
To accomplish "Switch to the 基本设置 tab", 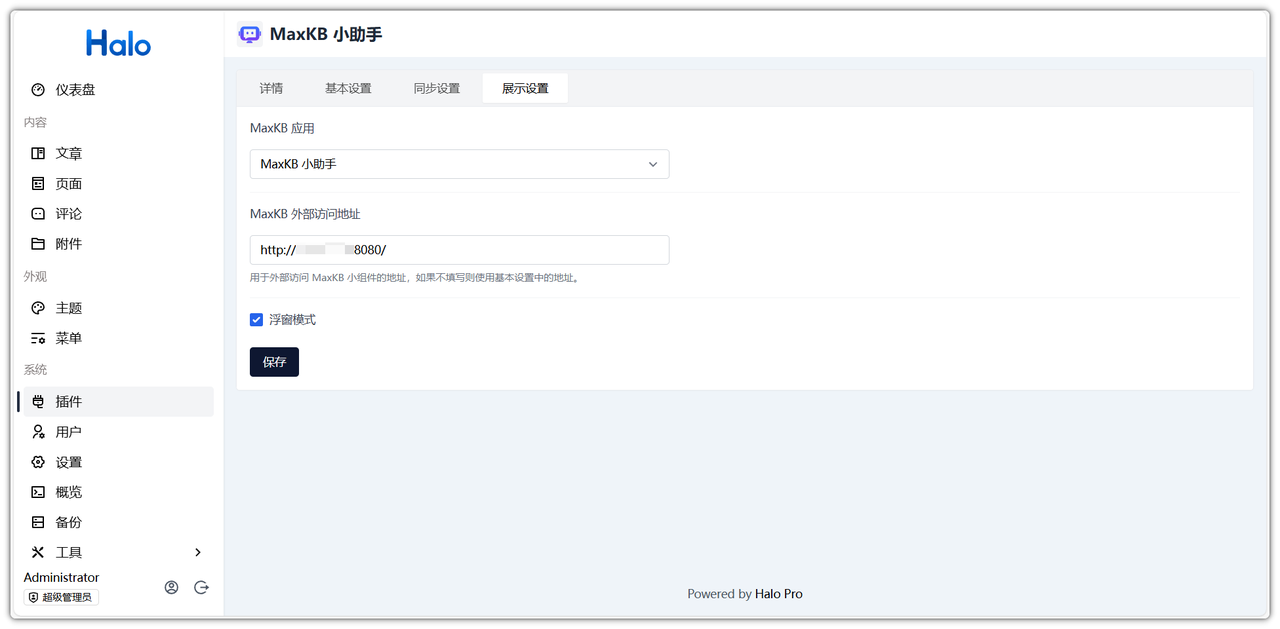I will click(348, 88).
